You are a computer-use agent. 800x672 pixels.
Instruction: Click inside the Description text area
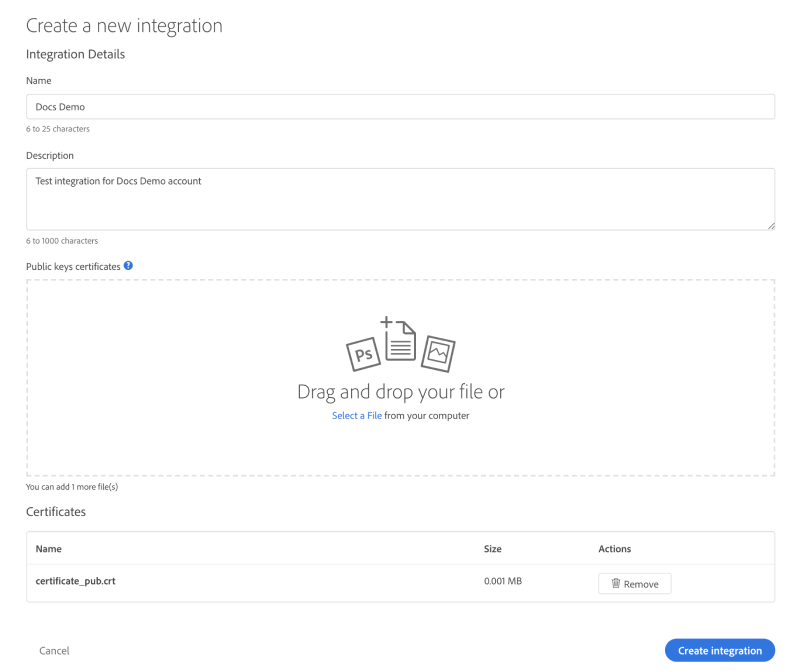point(400,198)
